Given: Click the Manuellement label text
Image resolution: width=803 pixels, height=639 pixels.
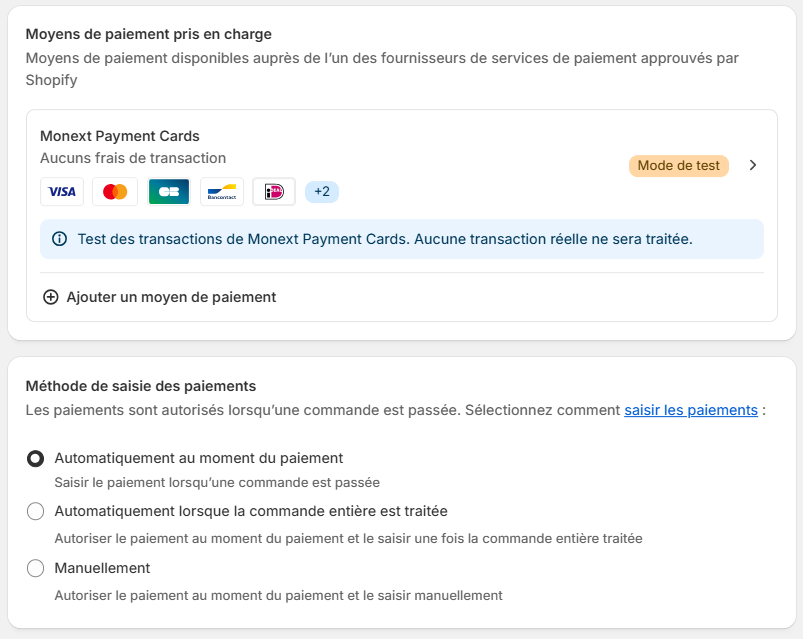Looking at the screenshot, I should click(x=102, y=568).
